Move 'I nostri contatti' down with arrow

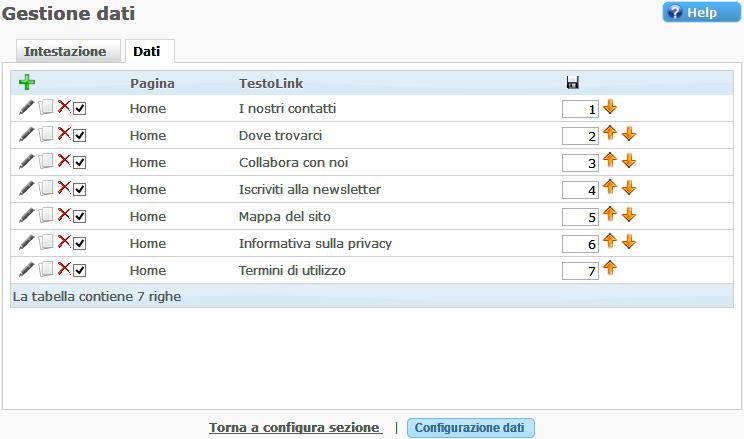click(610, 107)
